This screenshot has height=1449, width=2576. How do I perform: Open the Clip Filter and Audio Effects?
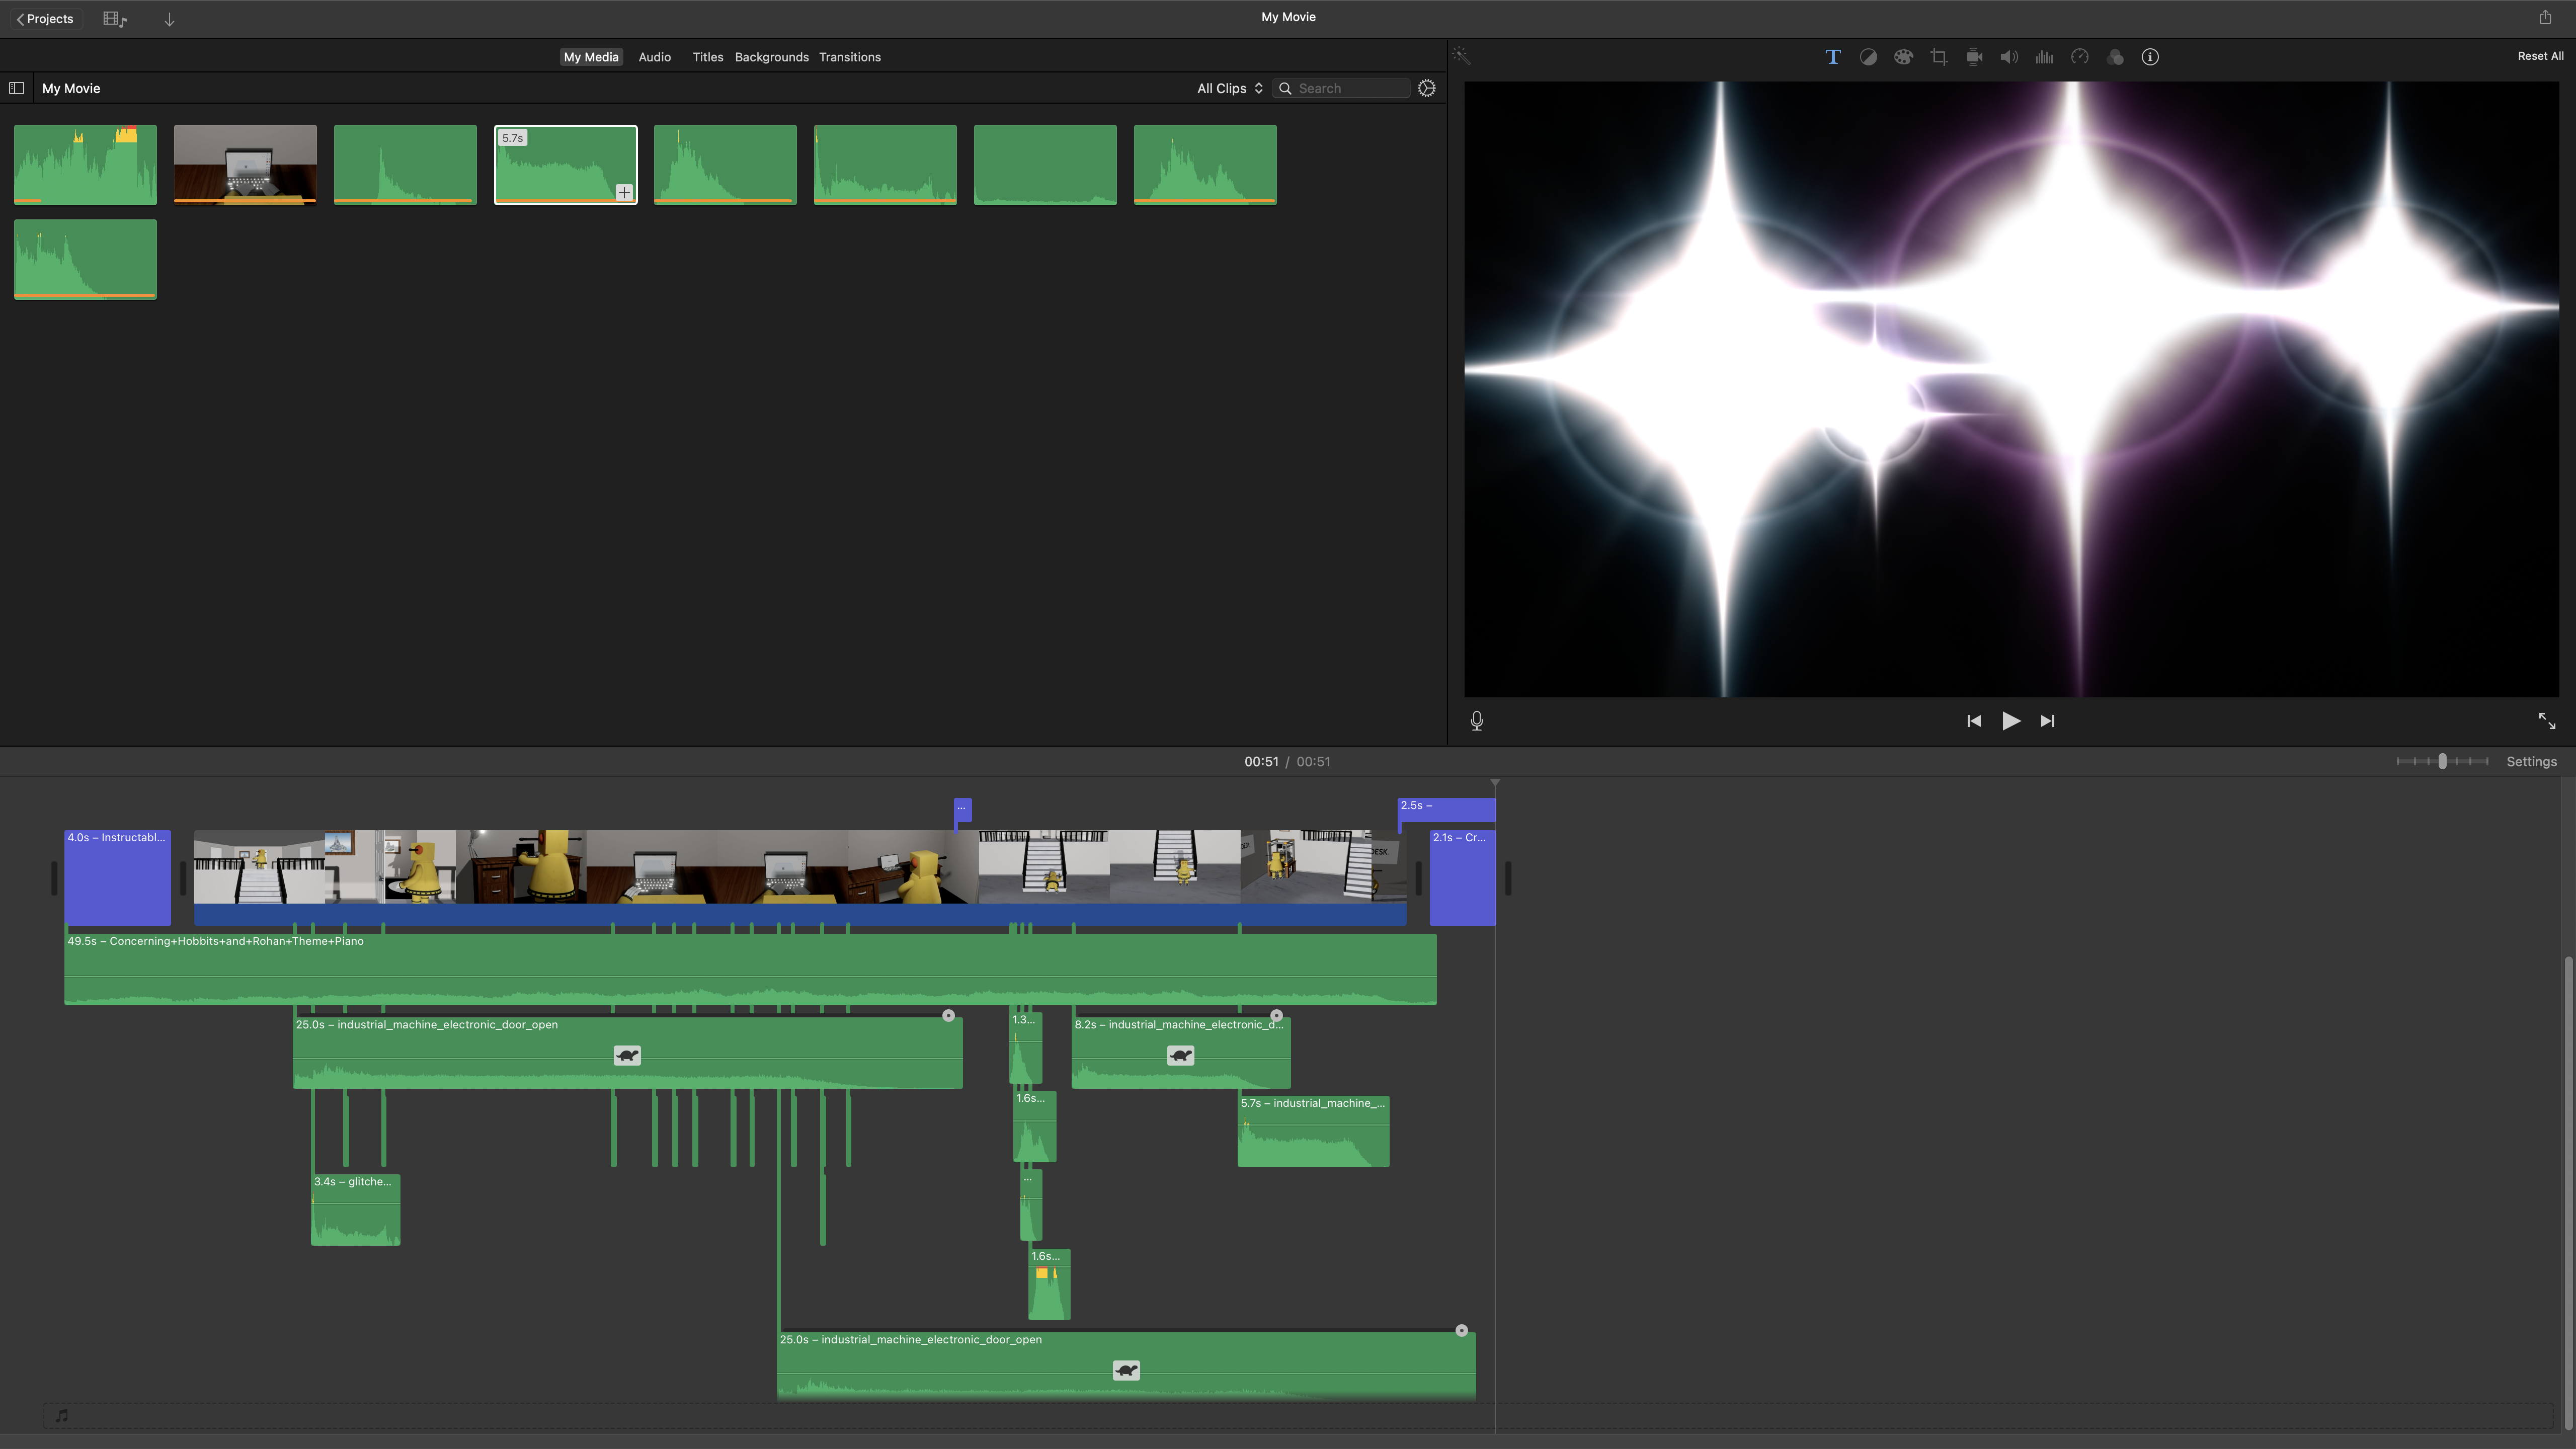[2115, 57]
